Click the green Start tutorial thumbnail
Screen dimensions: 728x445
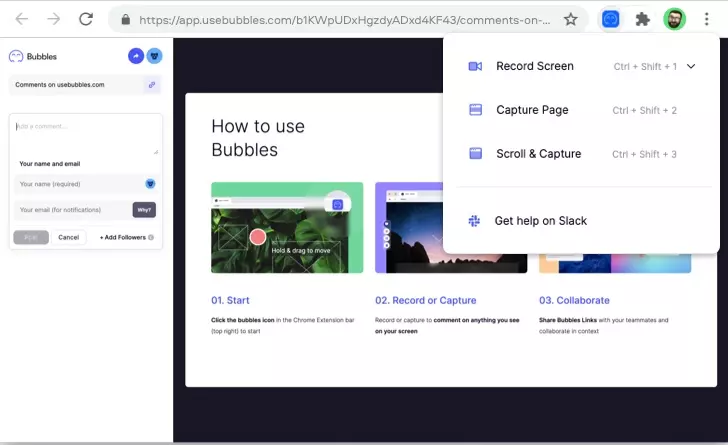point(287,228)
